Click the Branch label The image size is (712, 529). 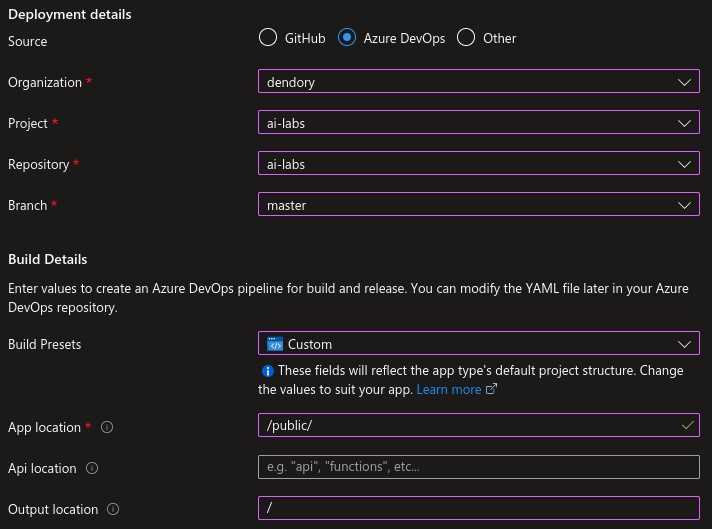coord(27,205)
